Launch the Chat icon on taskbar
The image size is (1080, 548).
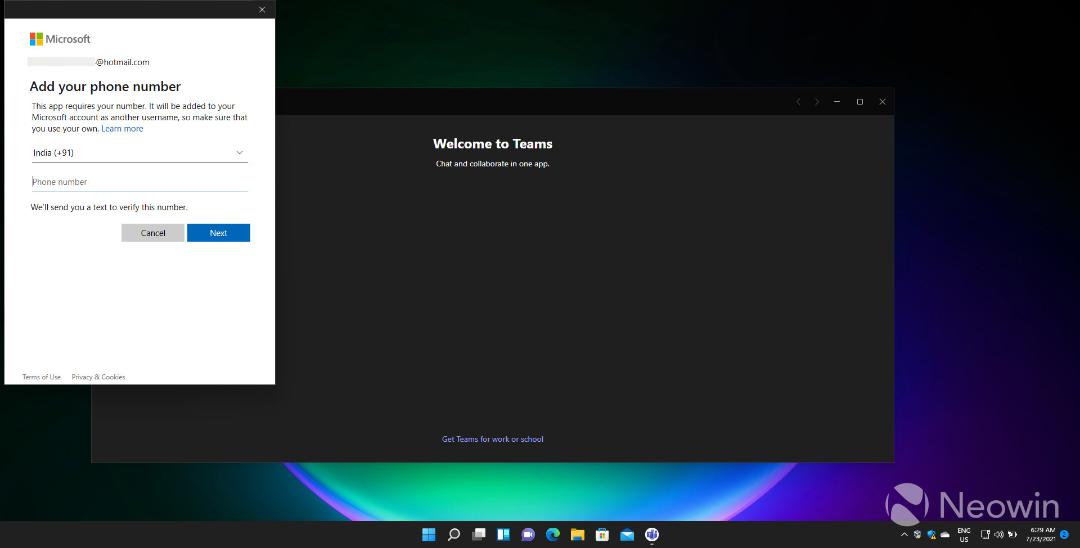click(x=528, y=534)
